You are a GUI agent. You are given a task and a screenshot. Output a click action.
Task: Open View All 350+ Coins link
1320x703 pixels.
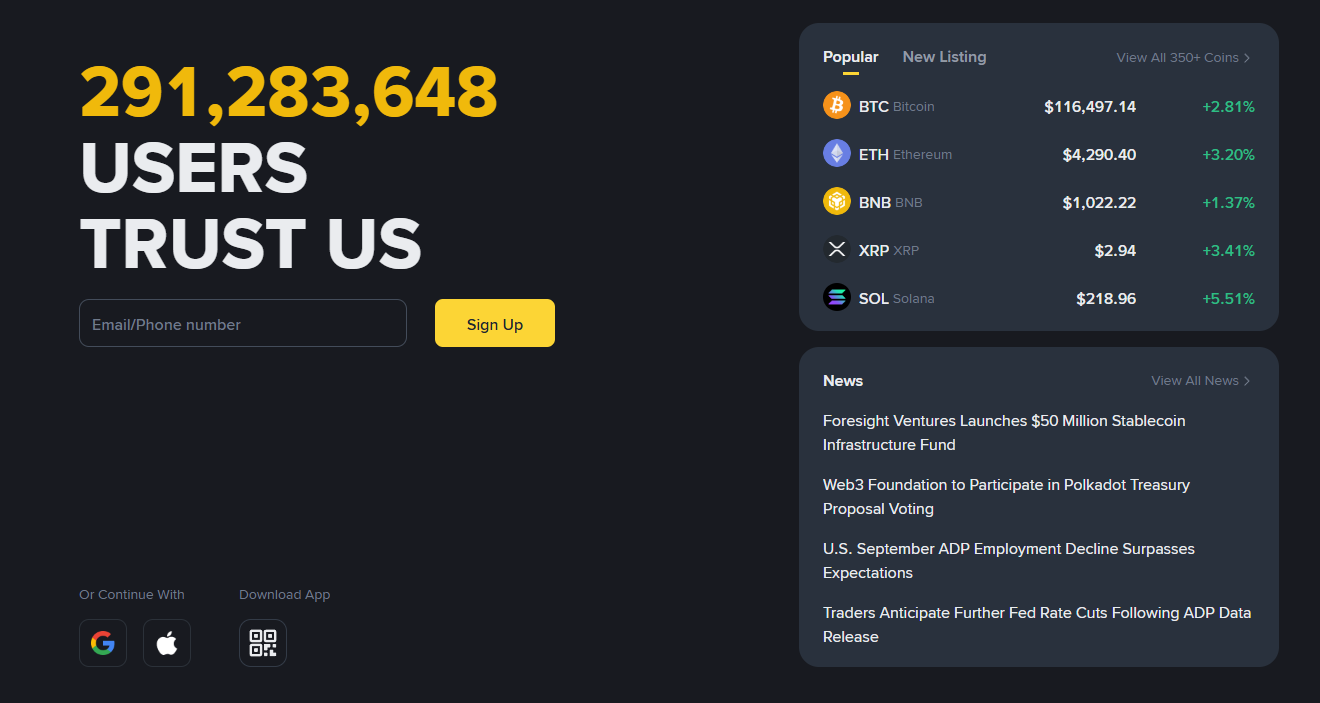tap(1183, 58)
